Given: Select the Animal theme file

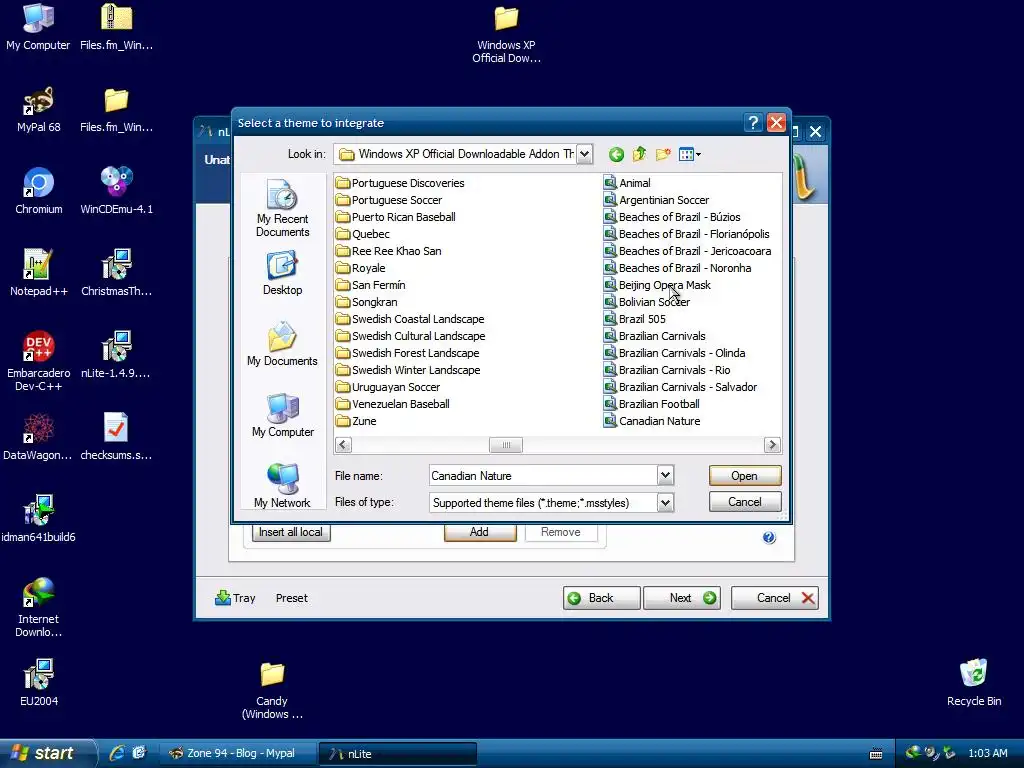Looking at the screenshot, I should [x=627, y=183].
